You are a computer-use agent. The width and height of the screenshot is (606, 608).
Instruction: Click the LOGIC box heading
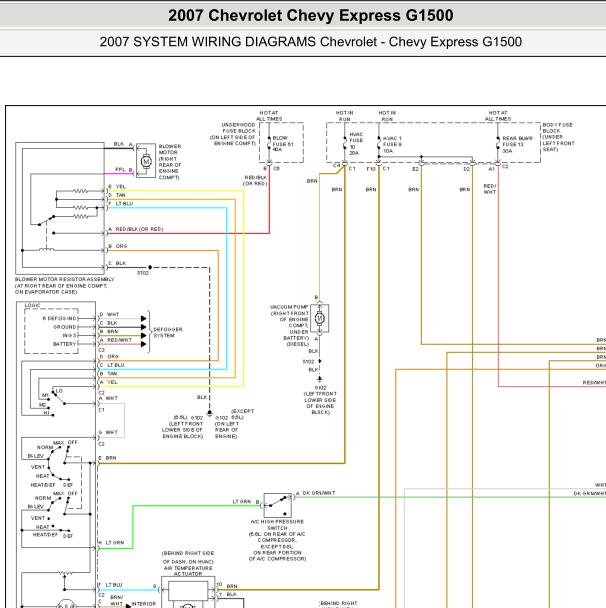click(32, 306)
